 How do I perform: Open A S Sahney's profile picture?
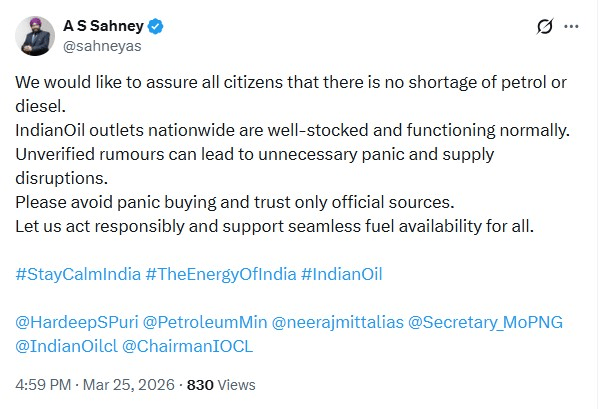tap(35, 36)
